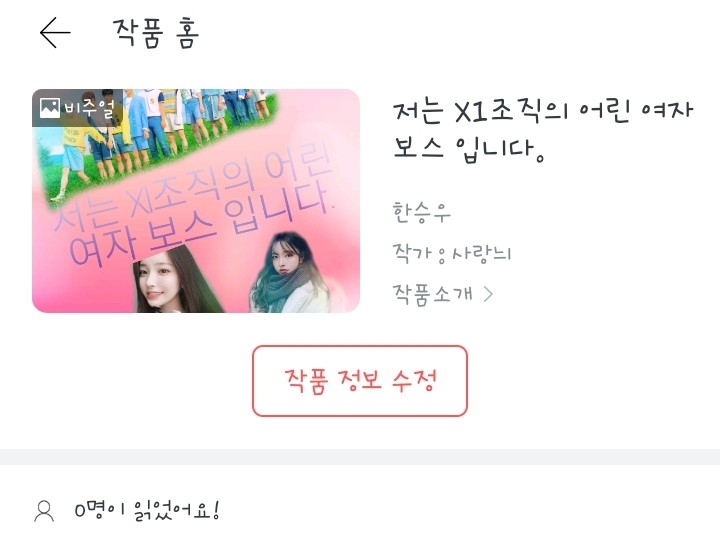Screen dimensions: 720x540
Task: Expand the chevron next to 작품소개
Action: tap(488, 294)
